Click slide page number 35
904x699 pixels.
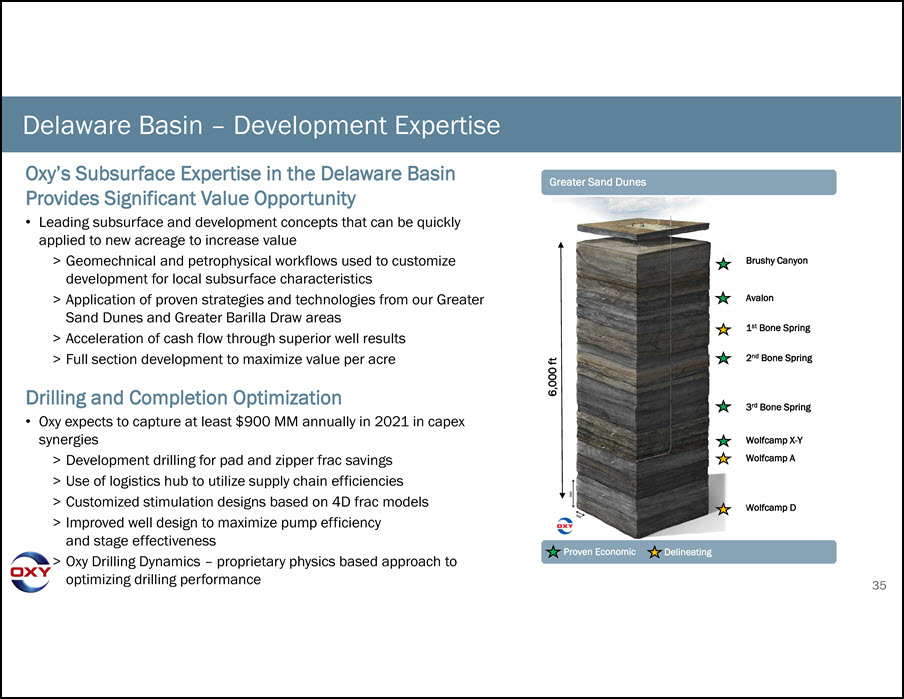(879, 585)
